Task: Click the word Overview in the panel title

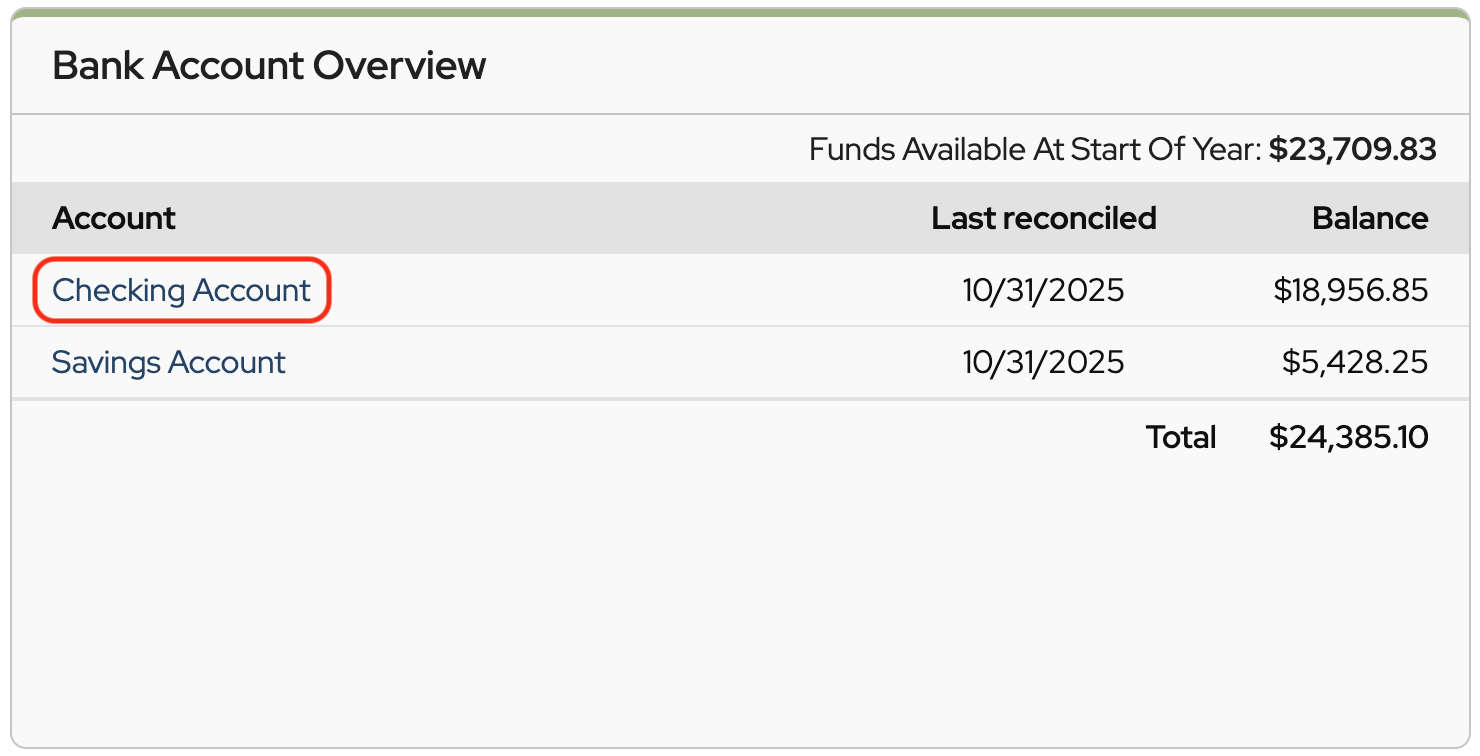Action: click(399, 66)
